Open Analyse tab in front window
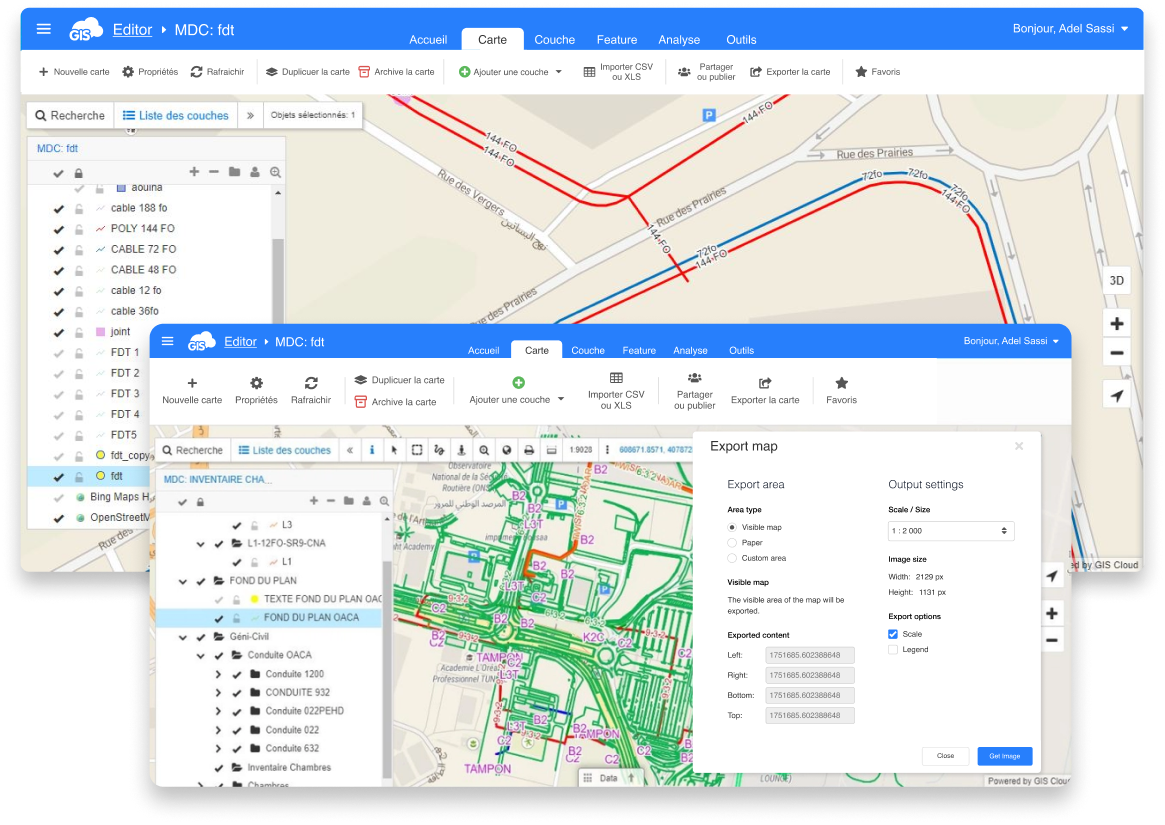The height and width of the screenshot is (825, 1165). pos(690,350)
